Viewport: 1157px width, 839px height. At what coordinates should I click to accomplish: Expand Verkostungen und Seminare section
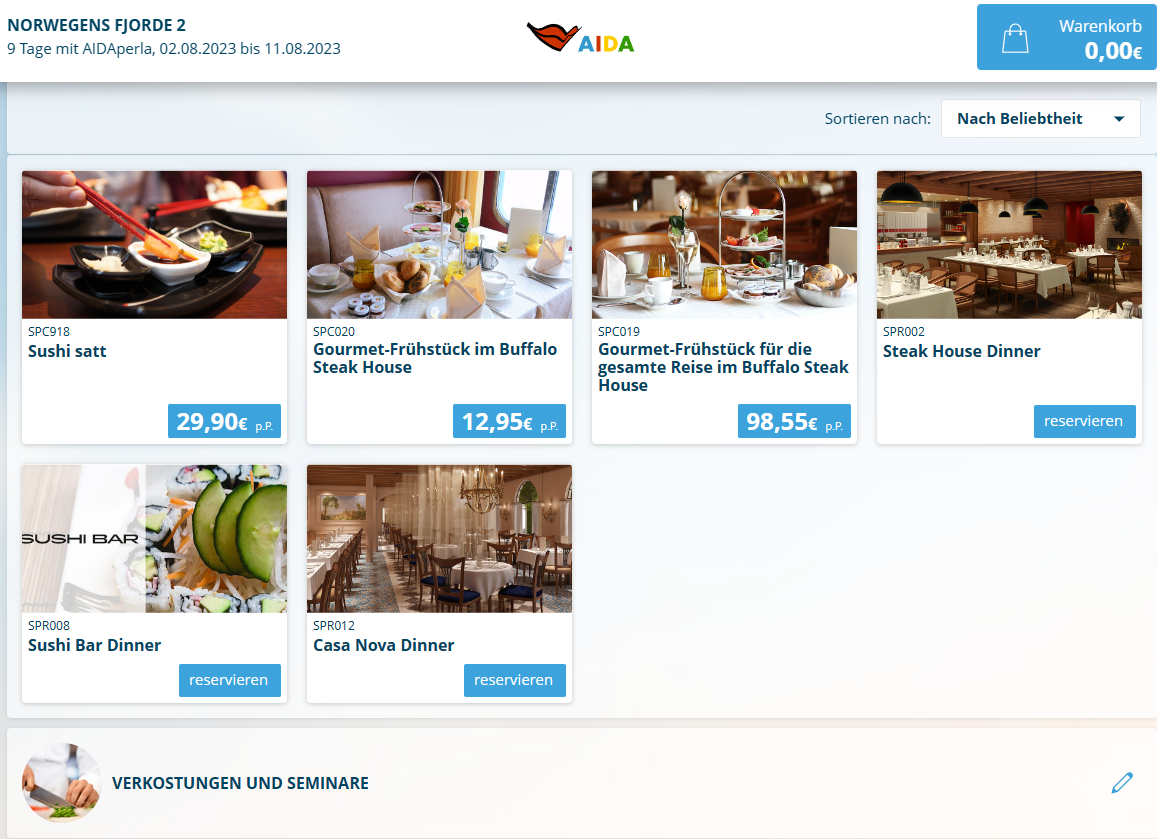point(240,783)
